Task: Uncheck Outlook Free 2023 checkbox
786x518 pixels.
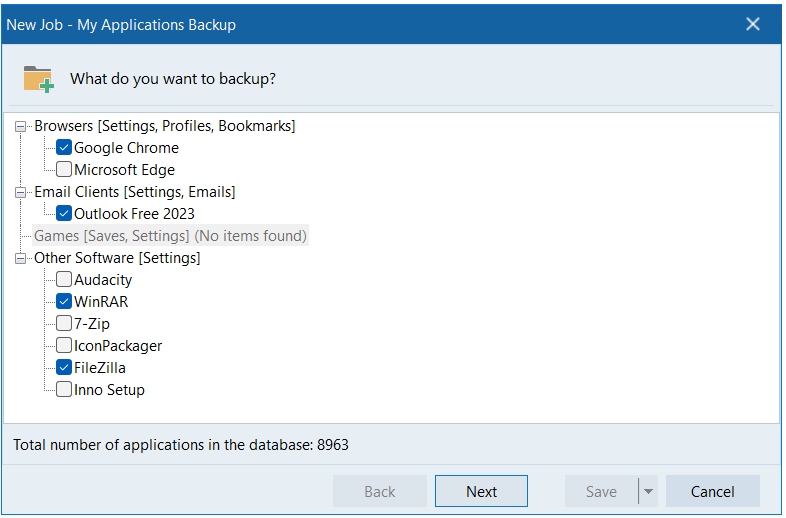Action: [64, 214]
